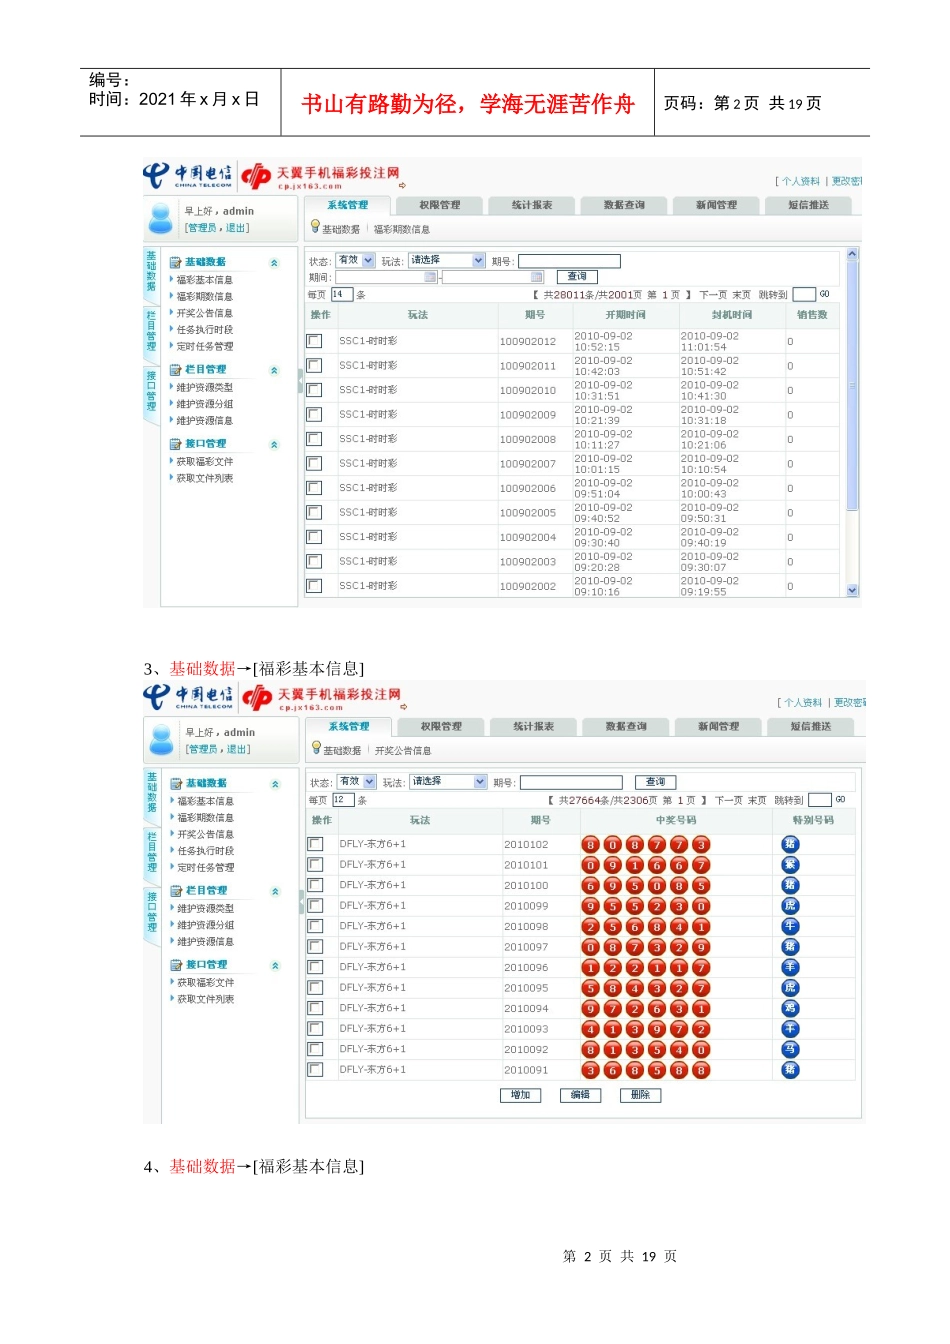Select the checkbox for draw 2010098

(315, 926)
